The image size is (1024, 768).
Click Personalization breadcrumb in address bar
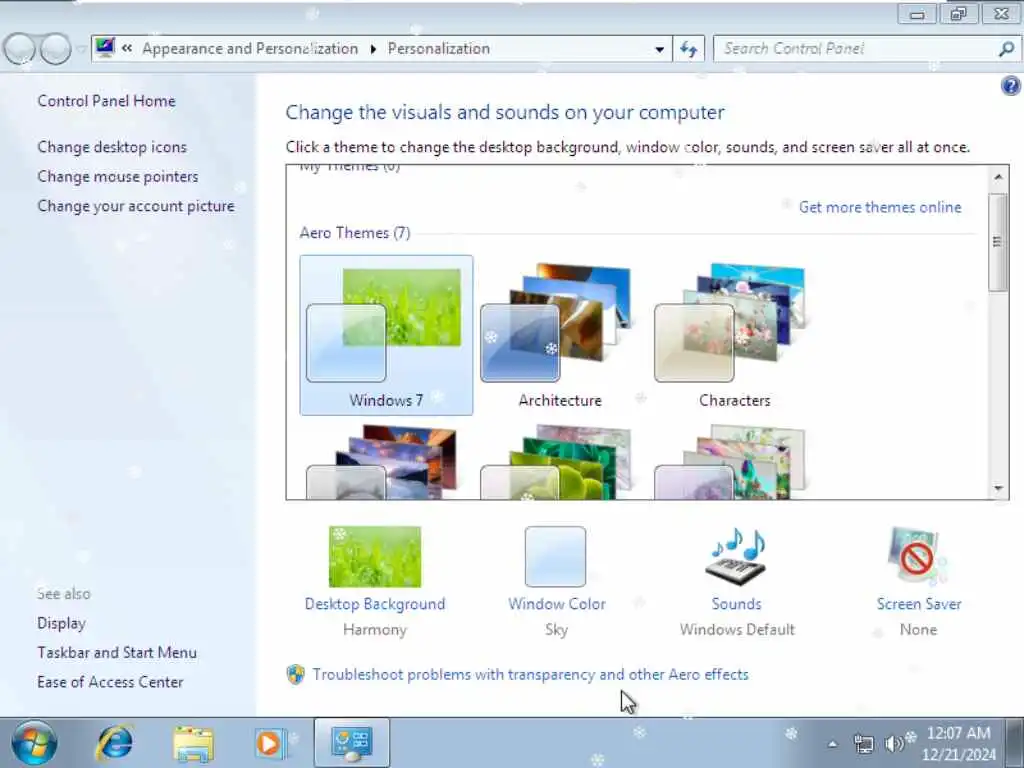[439, 49]
